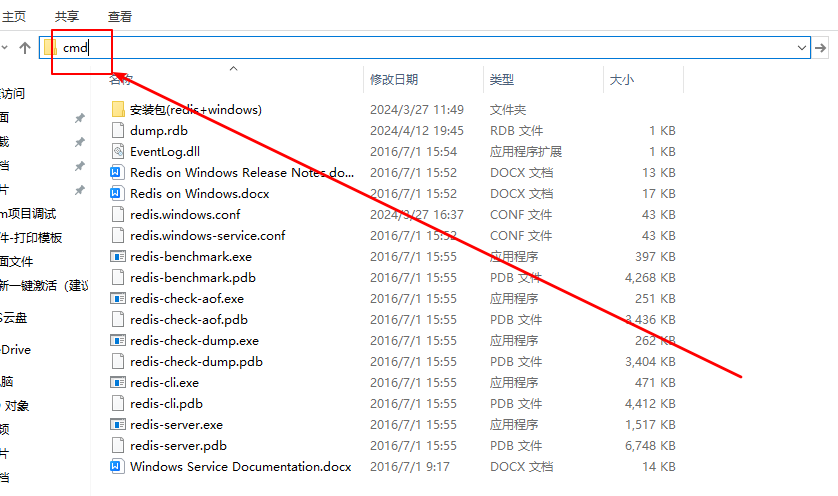The image size is (838, 496).
Task: Select the redis-cli.exe file icon
Action: 118,382
